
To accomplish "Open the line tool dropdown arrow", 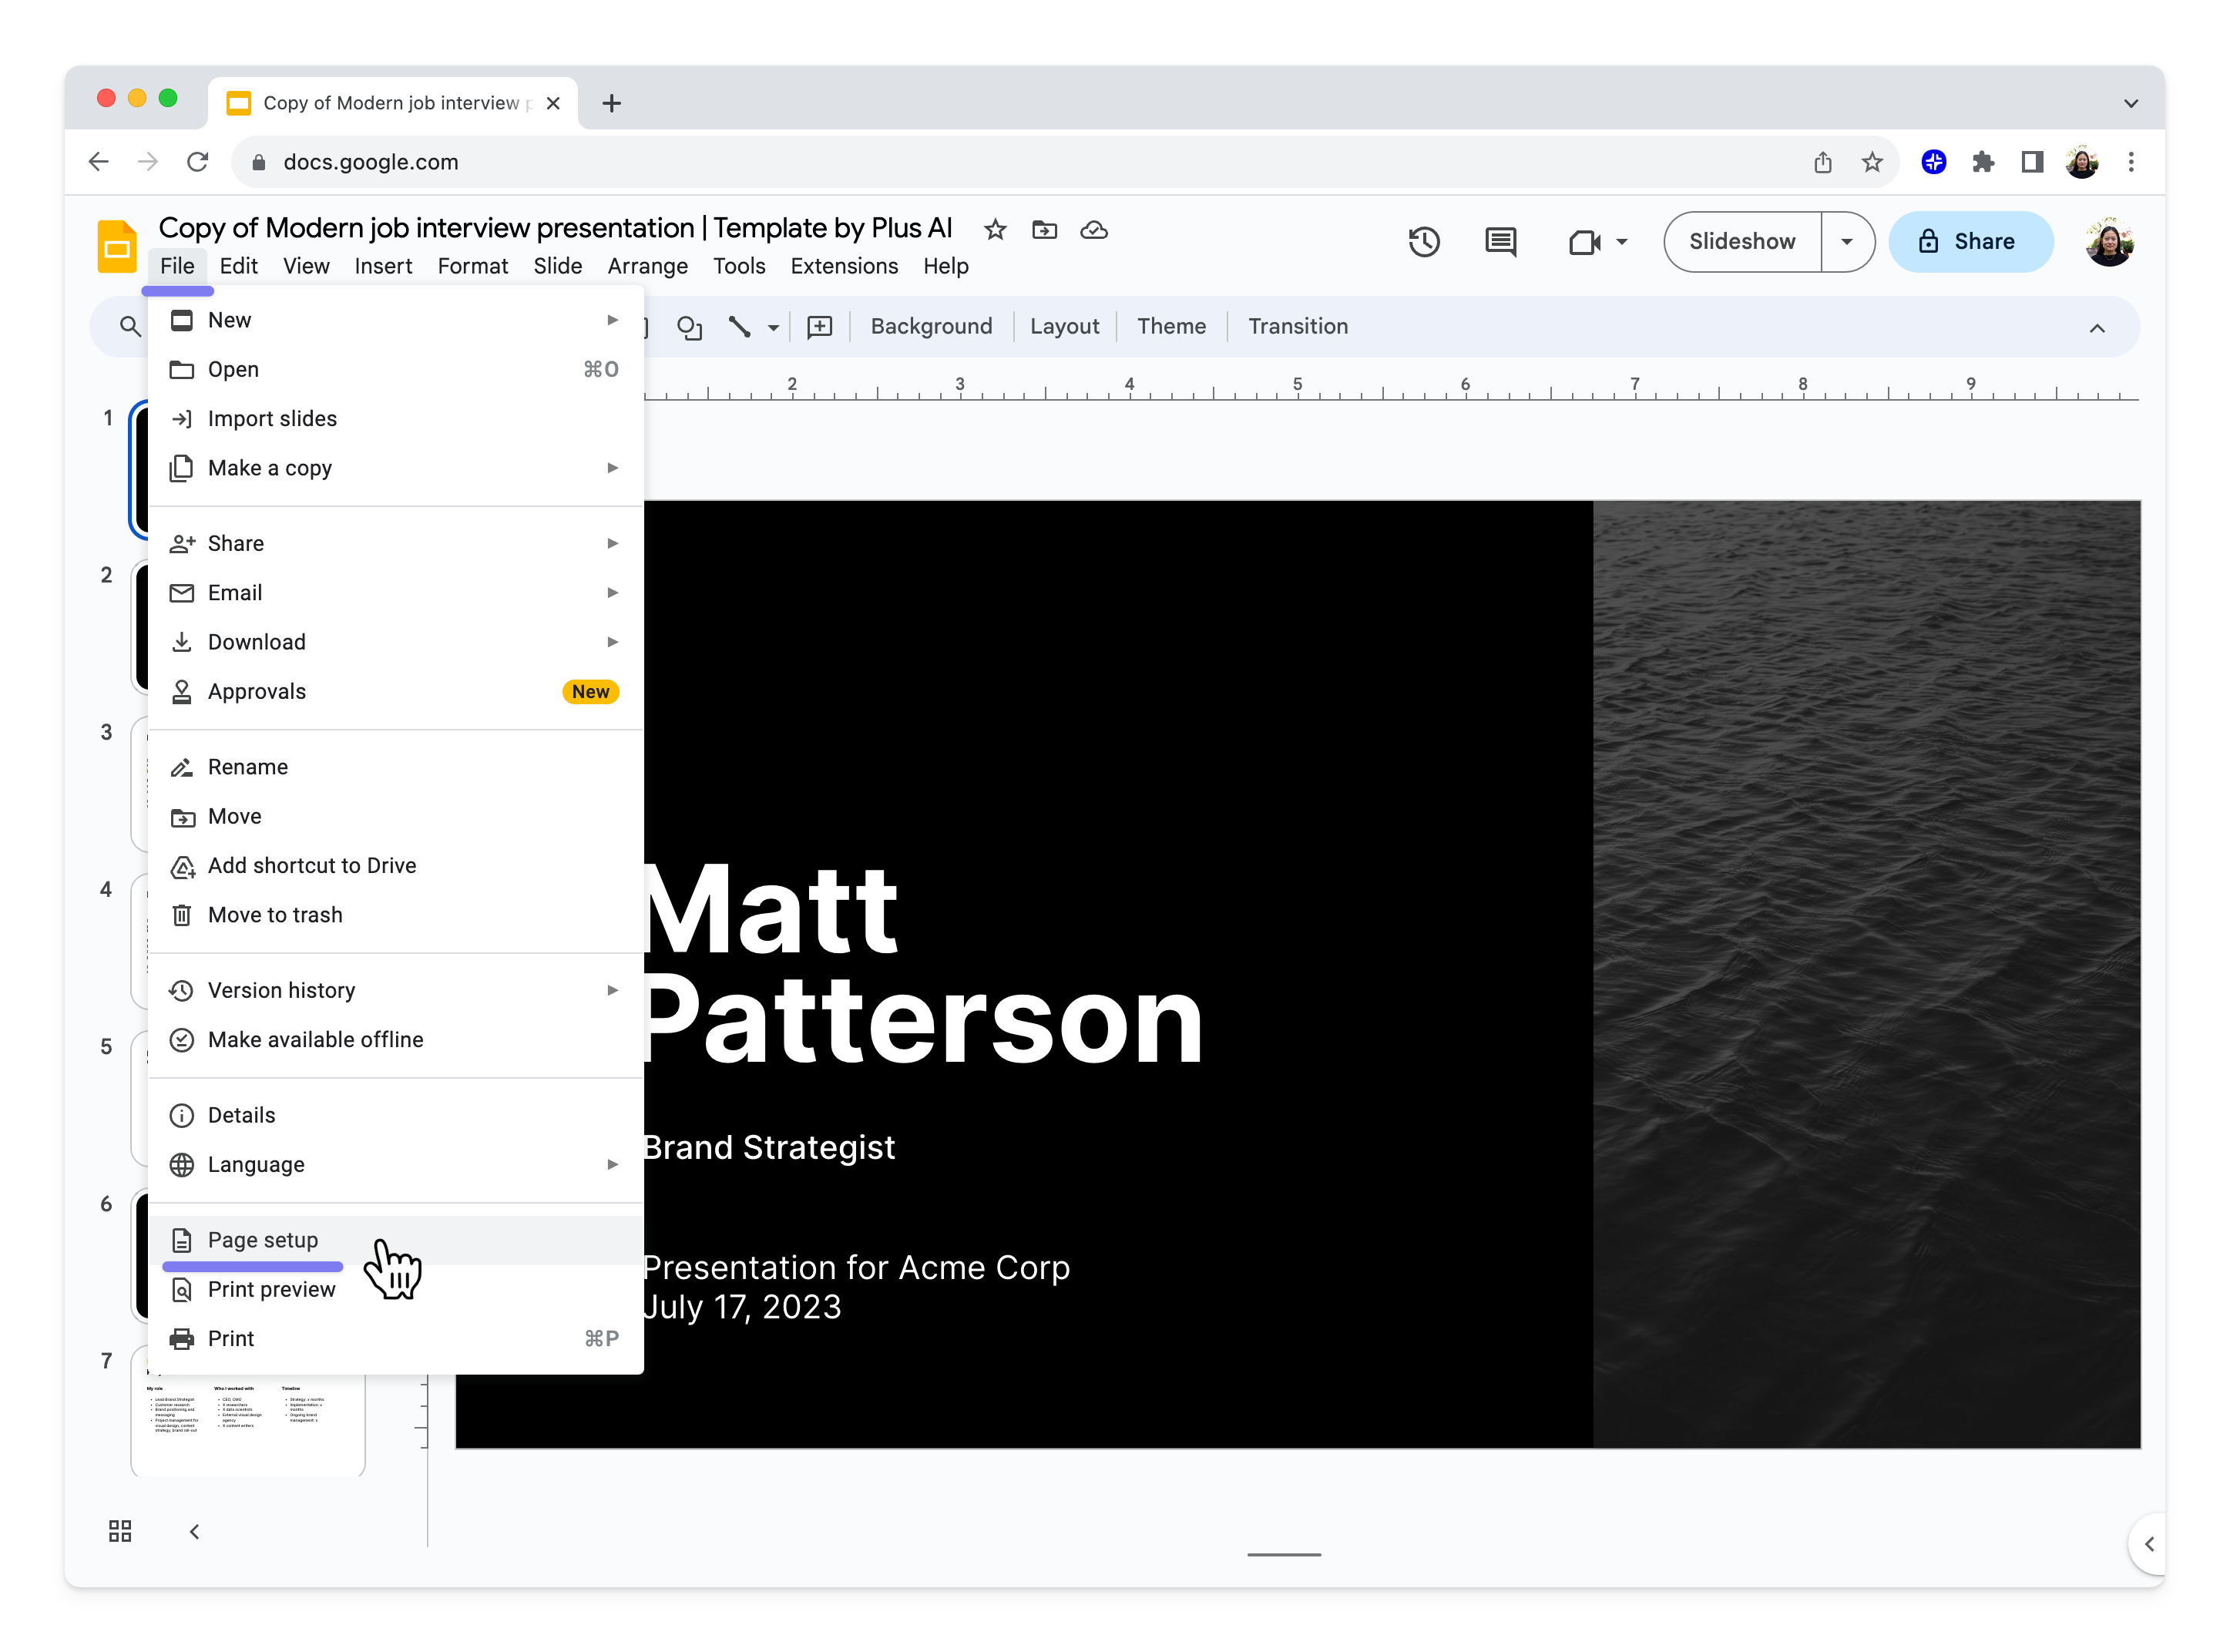I will 773,327.
